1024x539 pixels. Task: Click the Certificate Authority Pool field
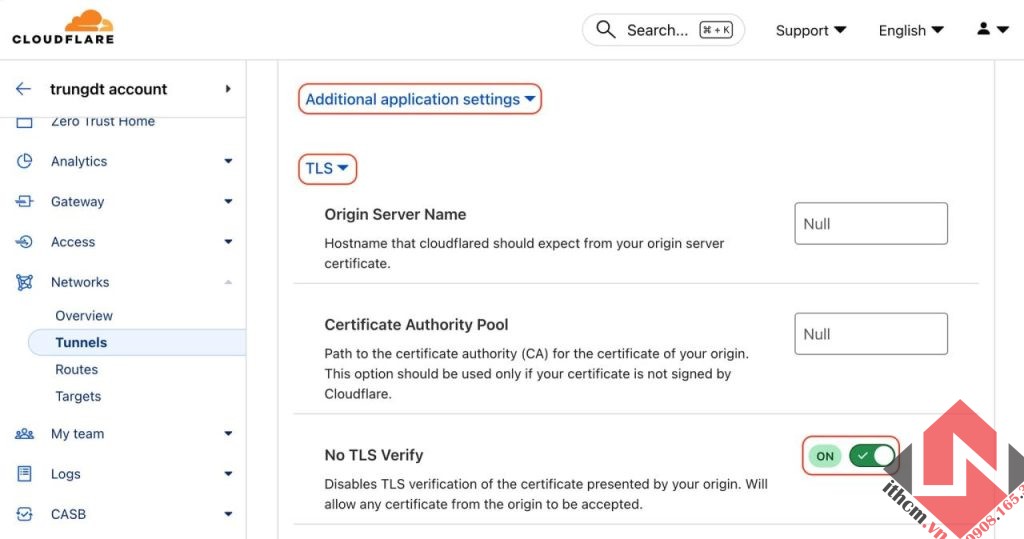(871, 334)
